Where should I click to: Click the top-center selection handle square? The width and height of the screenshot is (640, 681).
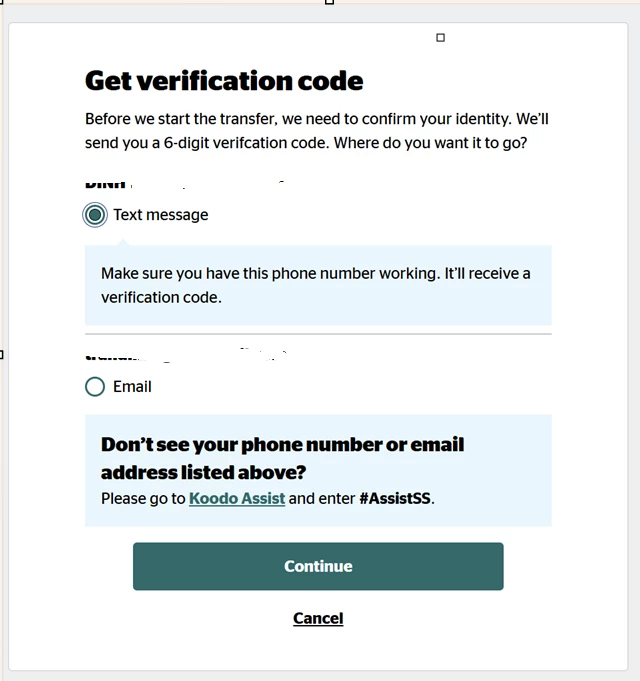[x=330, y=2]
